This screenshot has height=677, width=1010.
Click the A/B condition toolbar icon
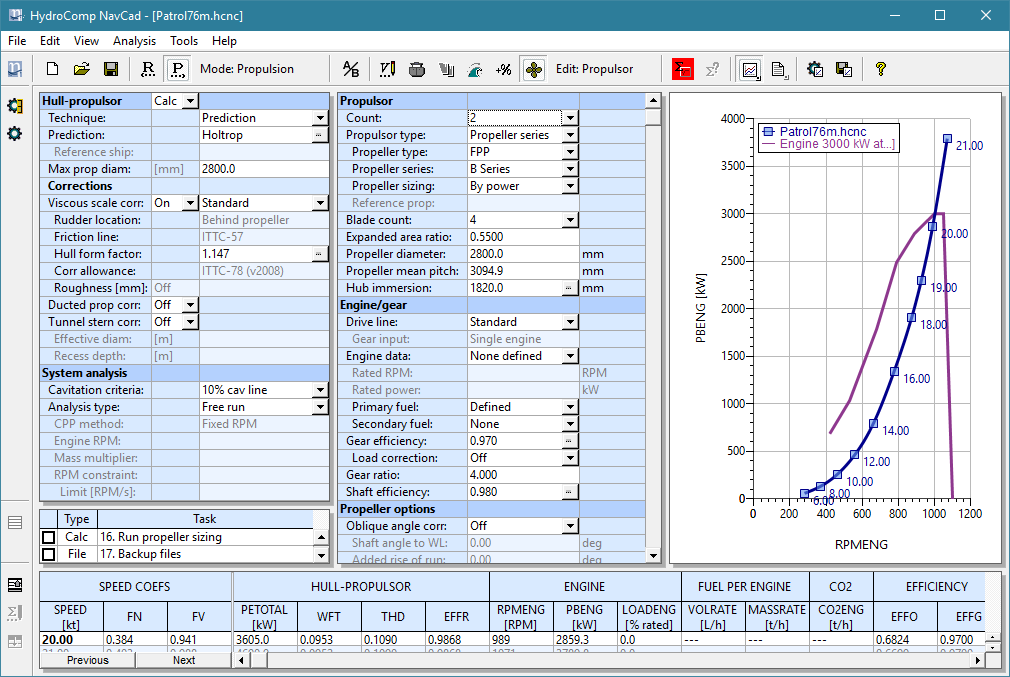(351, 69)
